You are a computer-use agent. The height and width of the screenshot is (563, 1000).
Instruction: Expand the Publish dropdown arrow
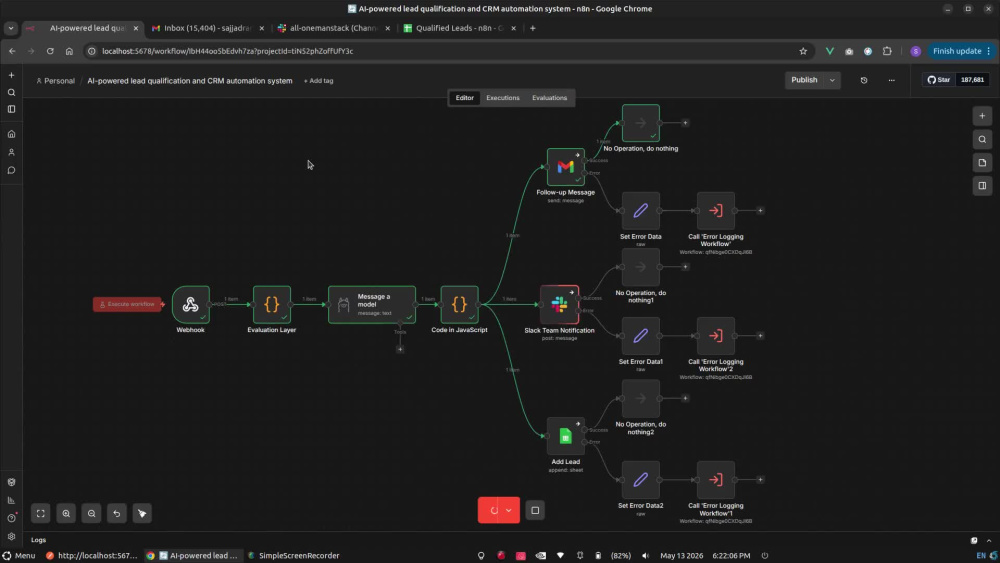tap(832, 80)
